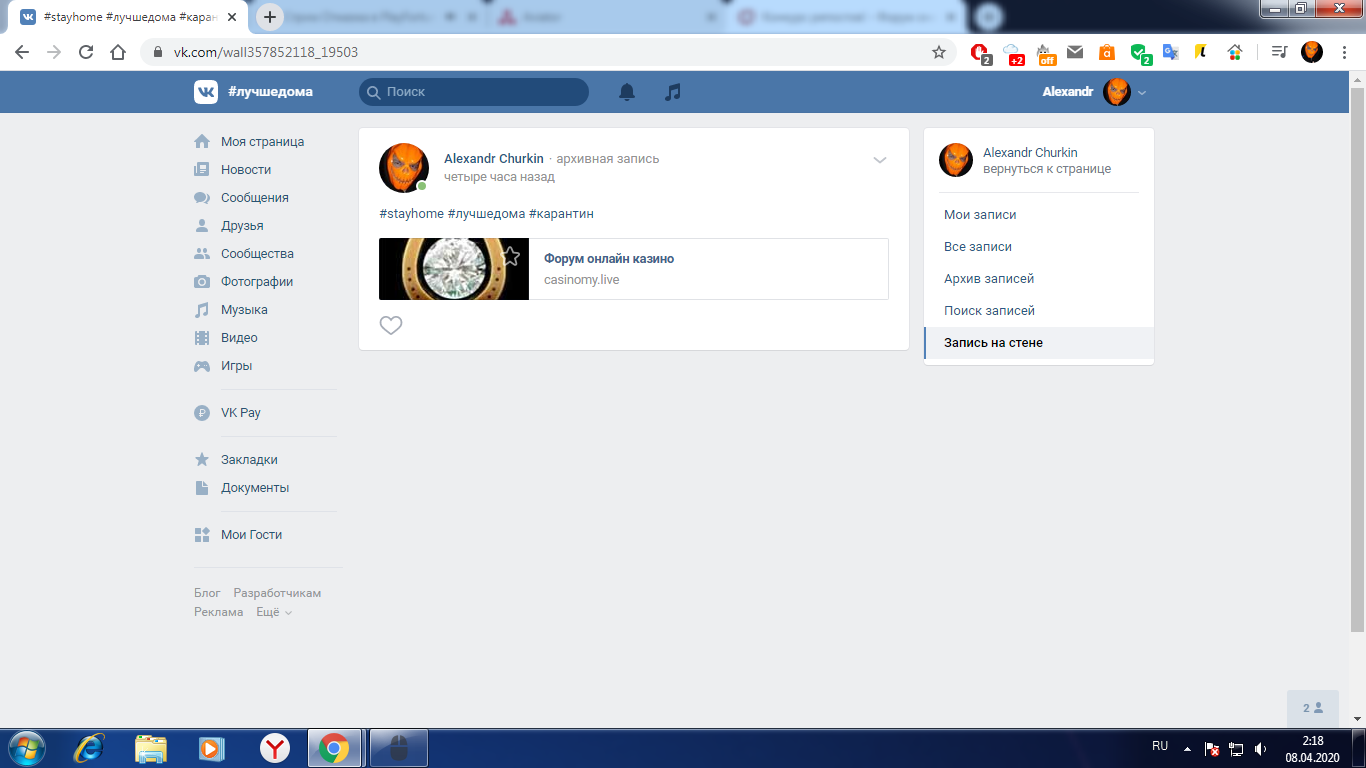The image size is (1366, 768).
Task: Open Видео in the left menu
Action: coord(239,338)
